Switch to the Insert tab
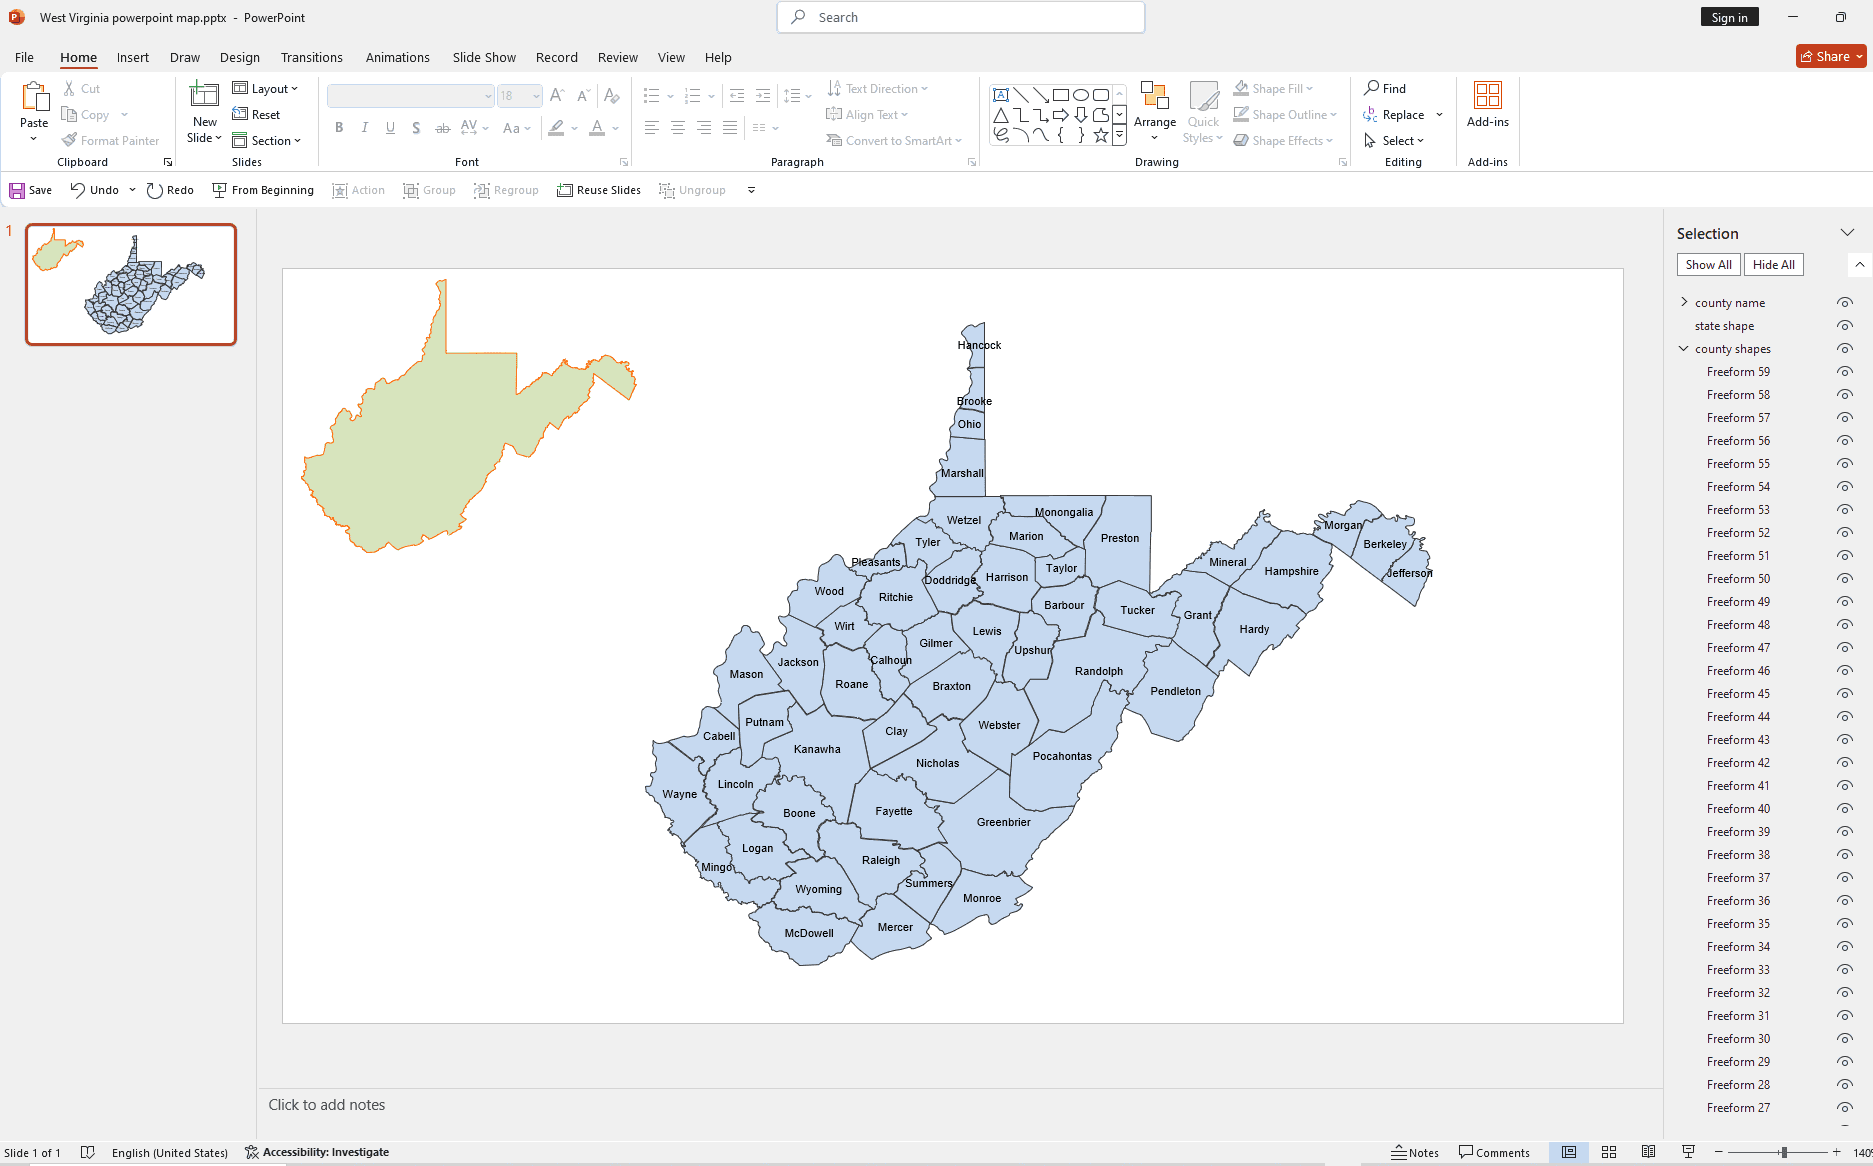Viewport: 1873px width, 1166px height. 133,57
